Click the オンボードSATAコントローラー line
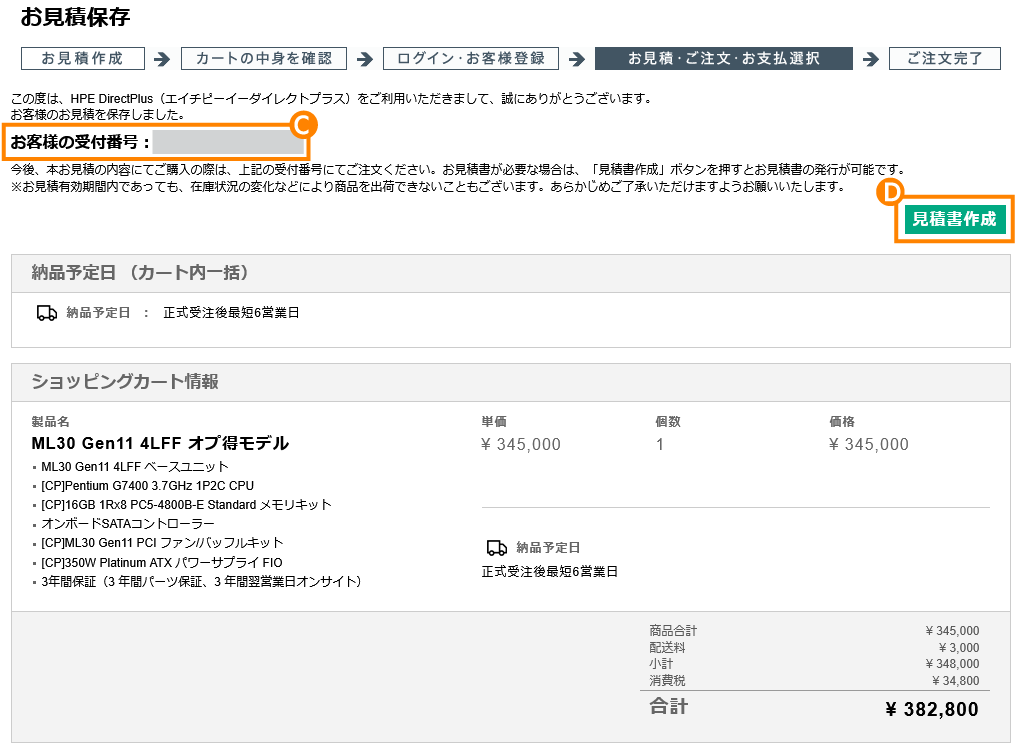Viewport: 1018px width, 752px height. pos(128,523)
